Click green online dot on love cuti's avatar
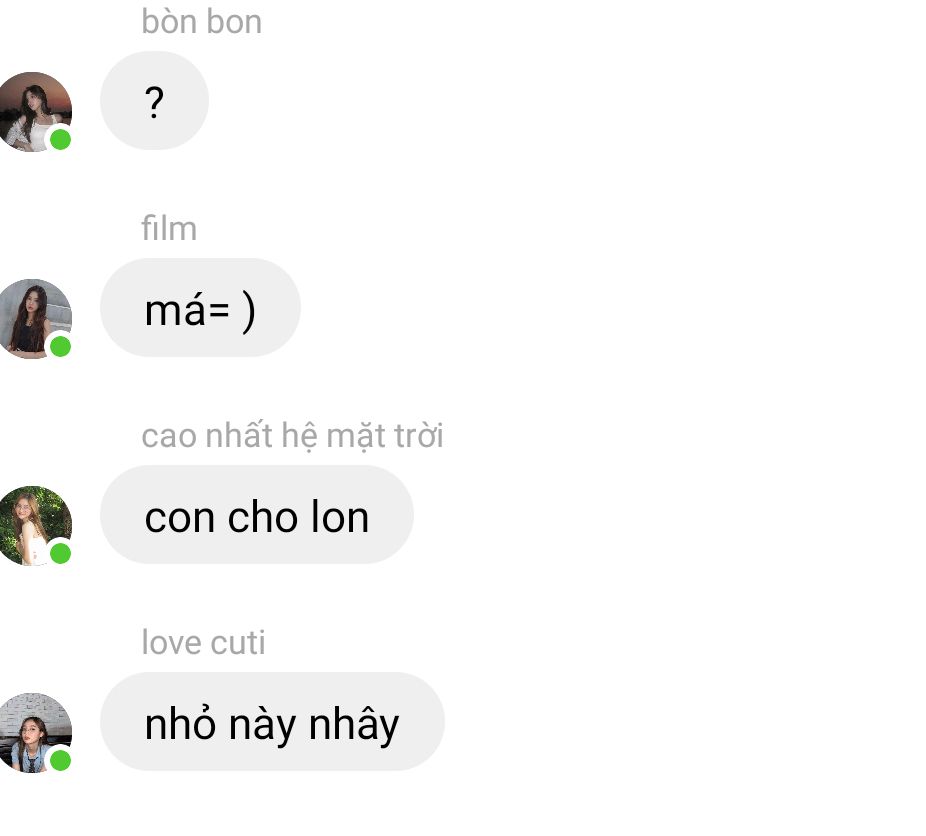 click(x=60, y=760)
